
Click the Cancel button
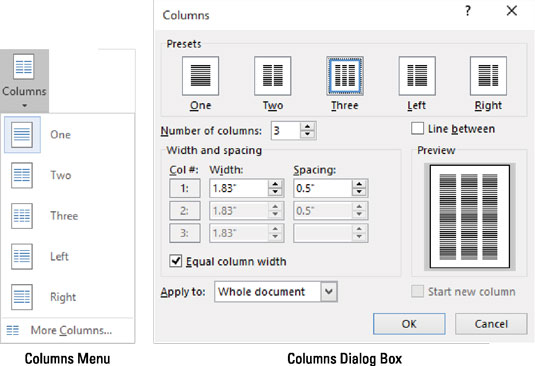tap(491, 324)
